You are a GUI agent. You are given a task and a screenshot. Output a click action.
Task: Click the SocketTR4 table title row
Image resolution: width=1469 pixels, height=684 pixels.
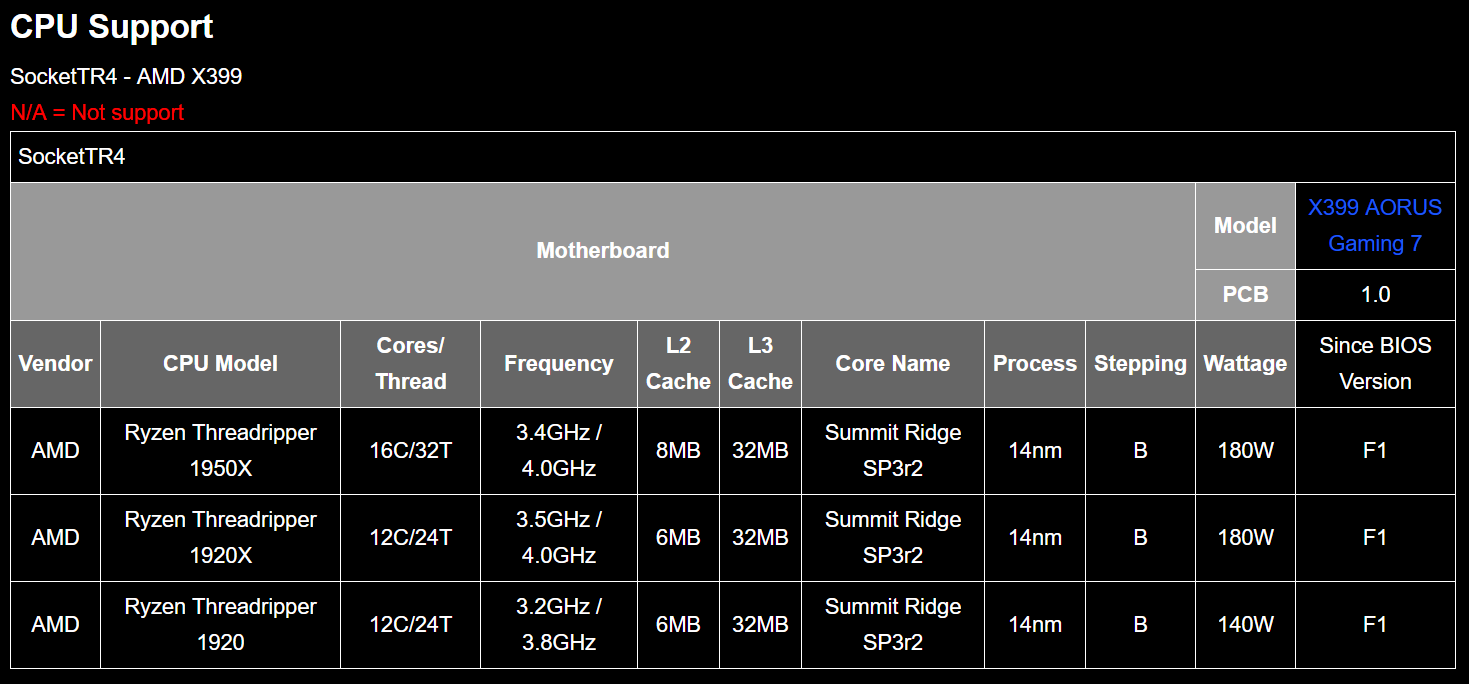tap(733, 157)
